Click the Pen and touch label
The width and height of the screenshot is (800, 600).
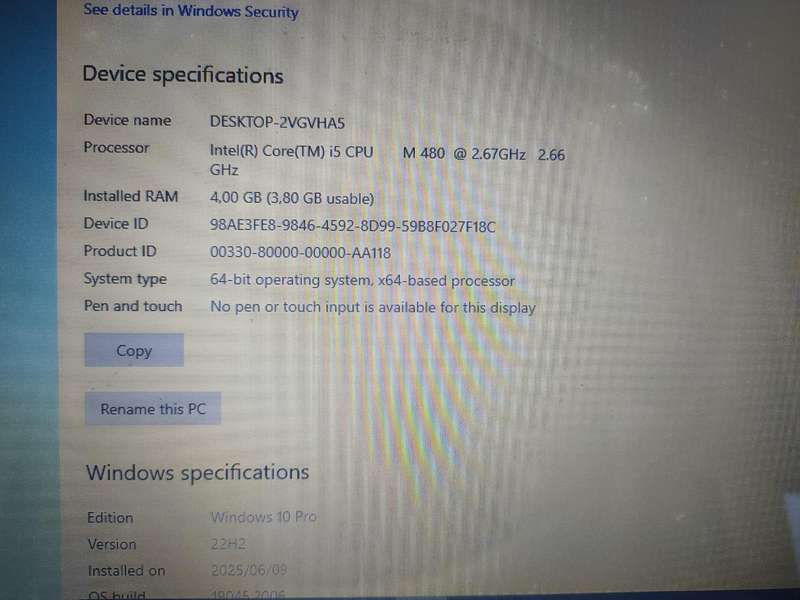133,306
